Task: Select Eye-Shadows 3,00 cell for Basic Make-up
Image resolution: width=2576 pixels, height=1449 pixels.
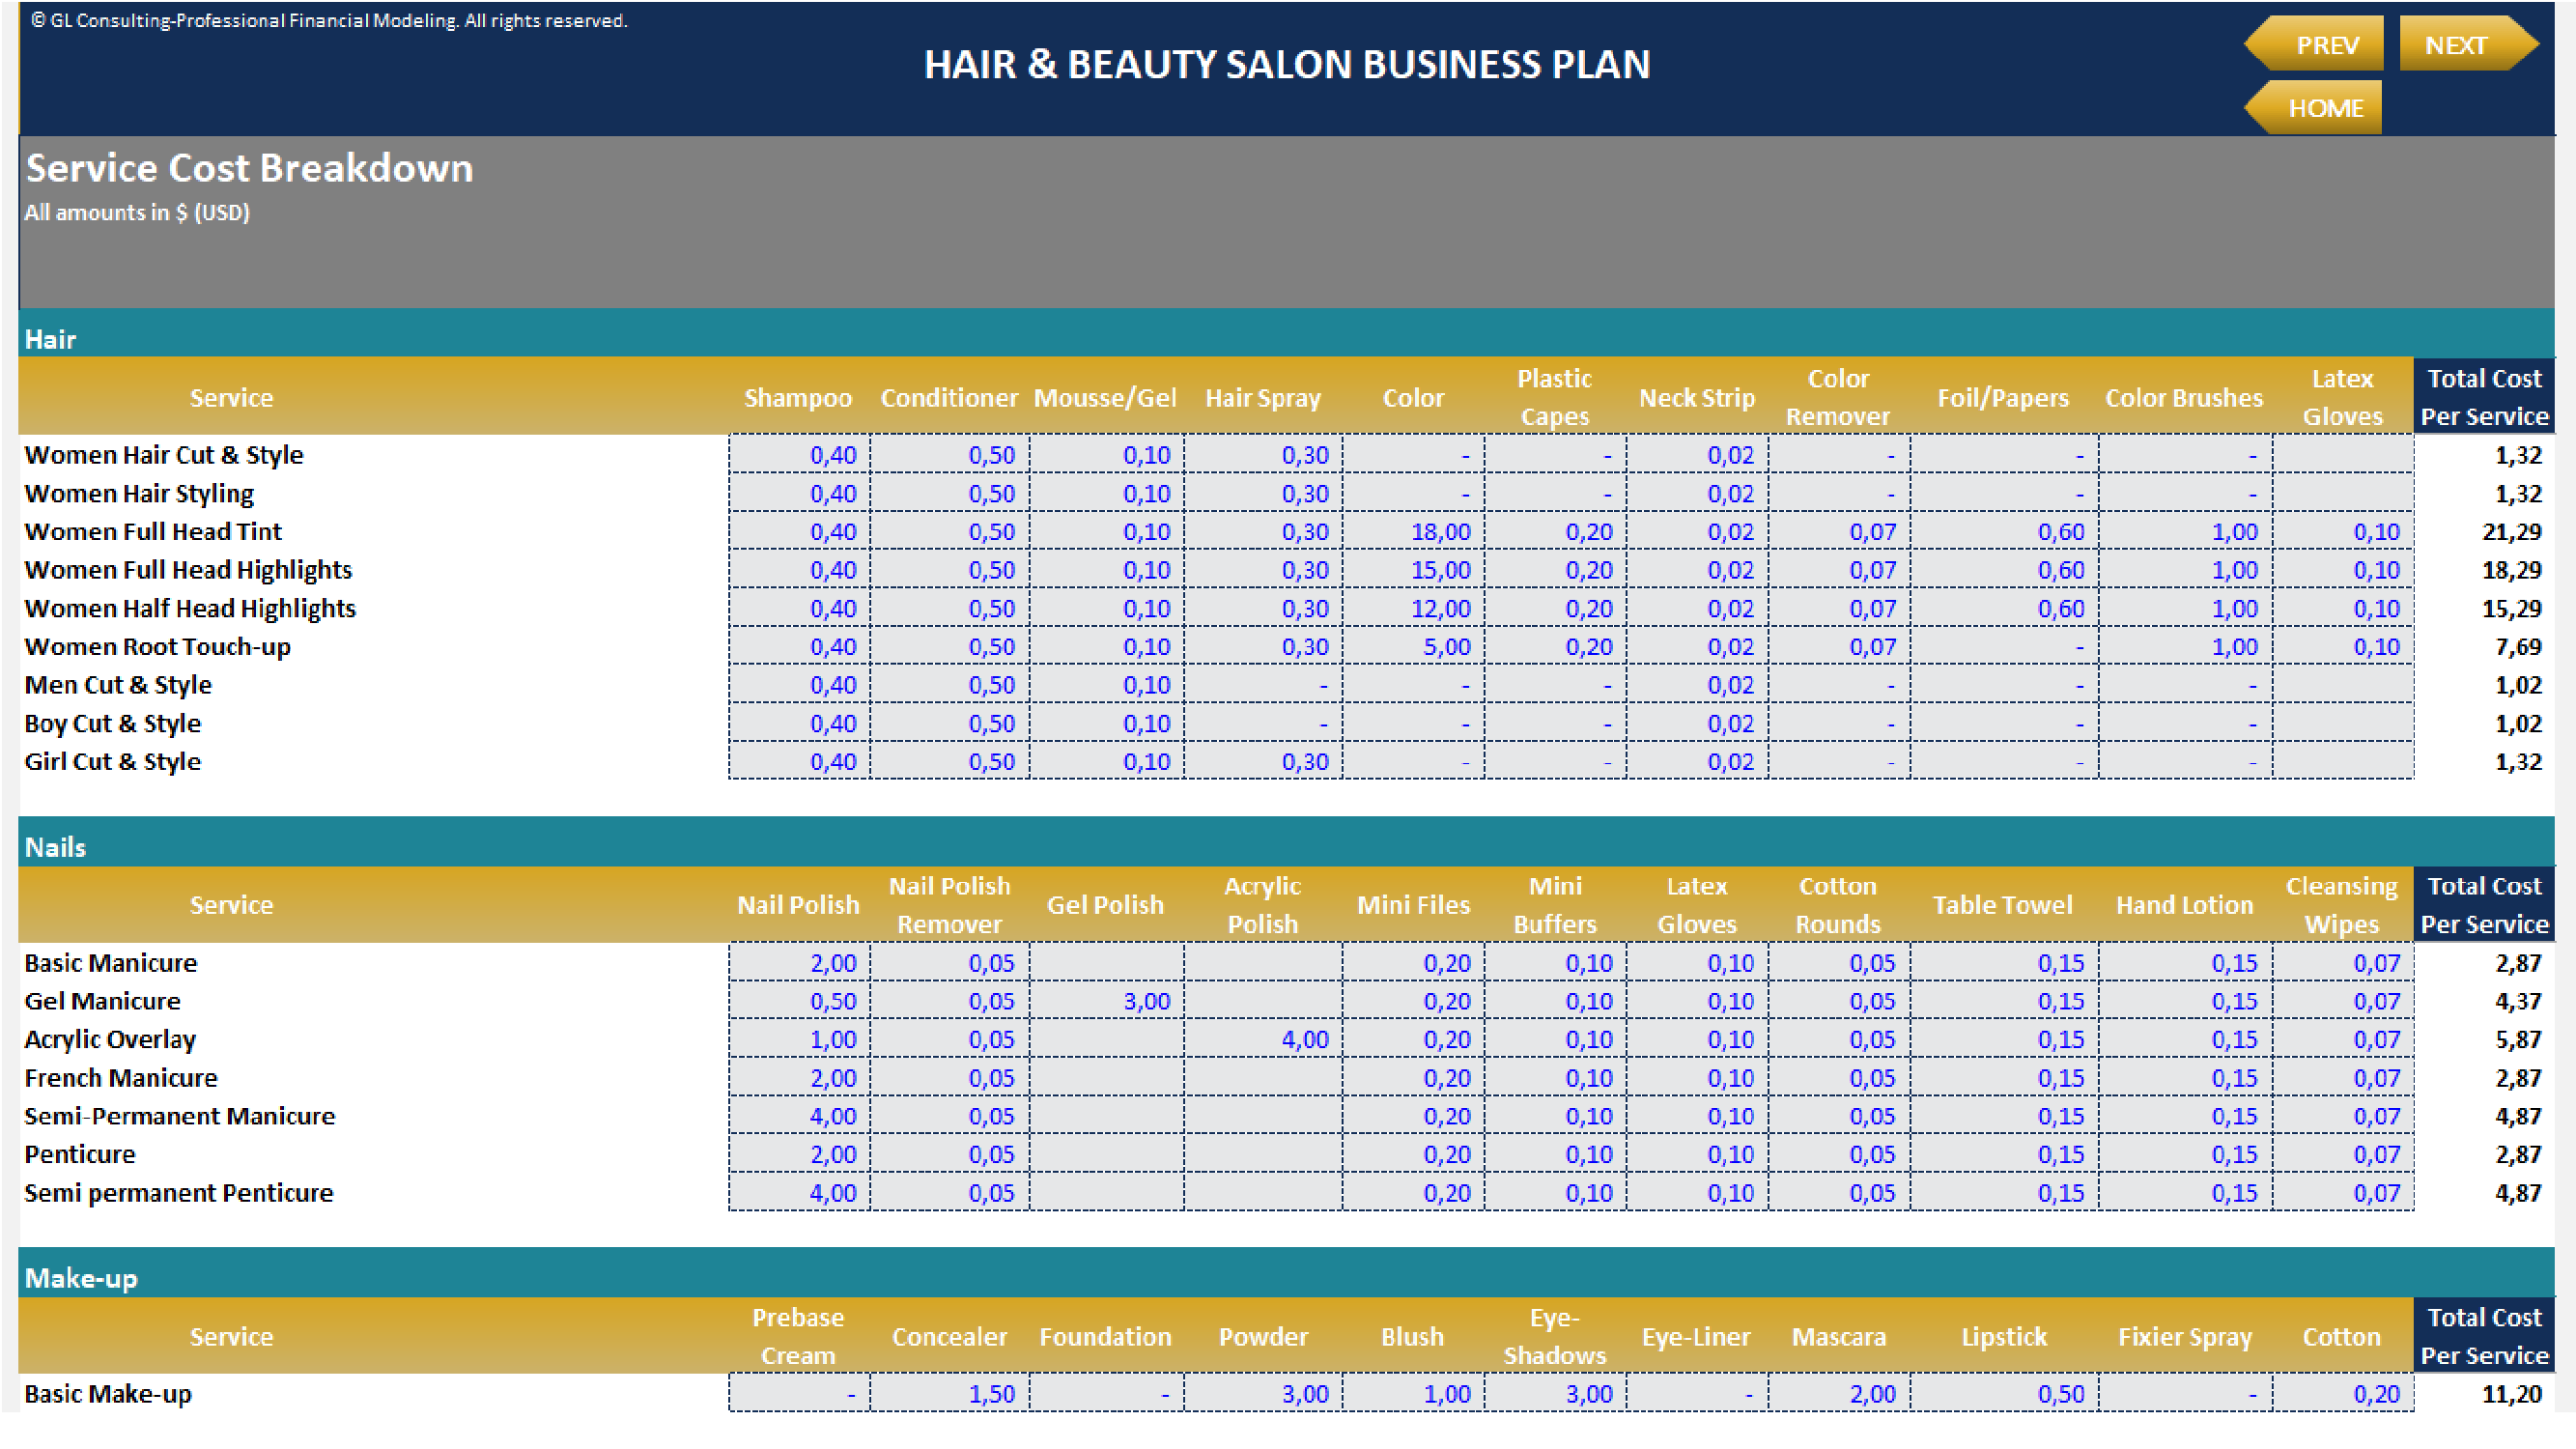Action: [x=1555, y=1394]
